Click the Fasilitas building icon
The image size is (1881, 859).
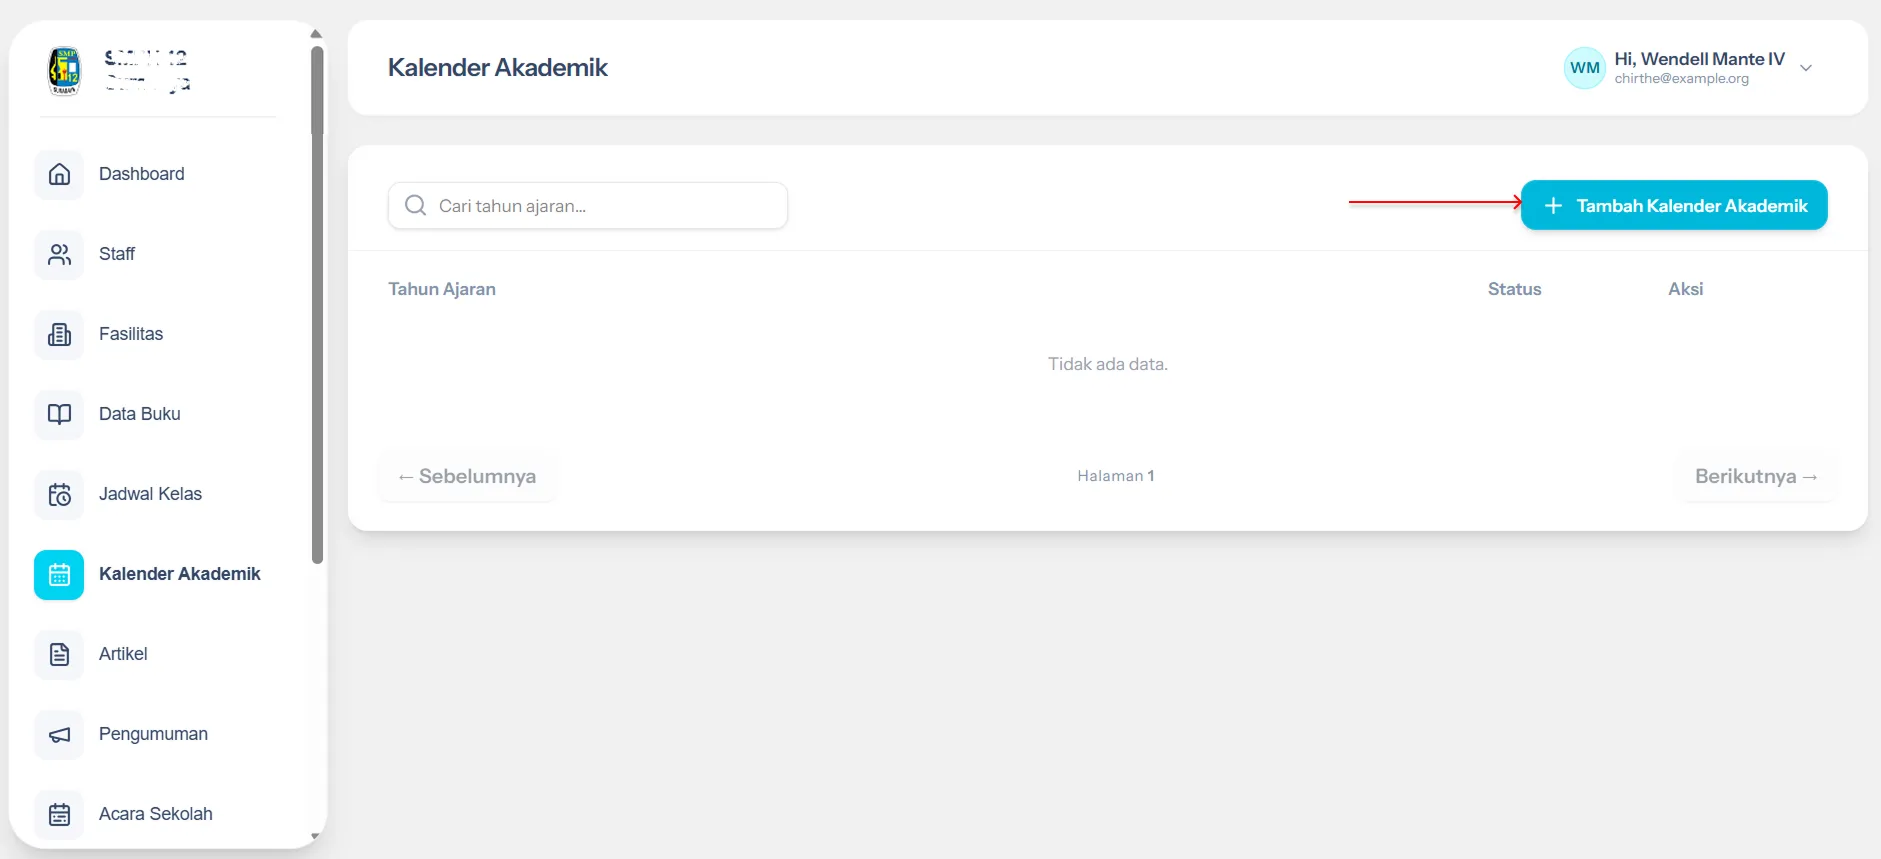(x=59, y=334)
